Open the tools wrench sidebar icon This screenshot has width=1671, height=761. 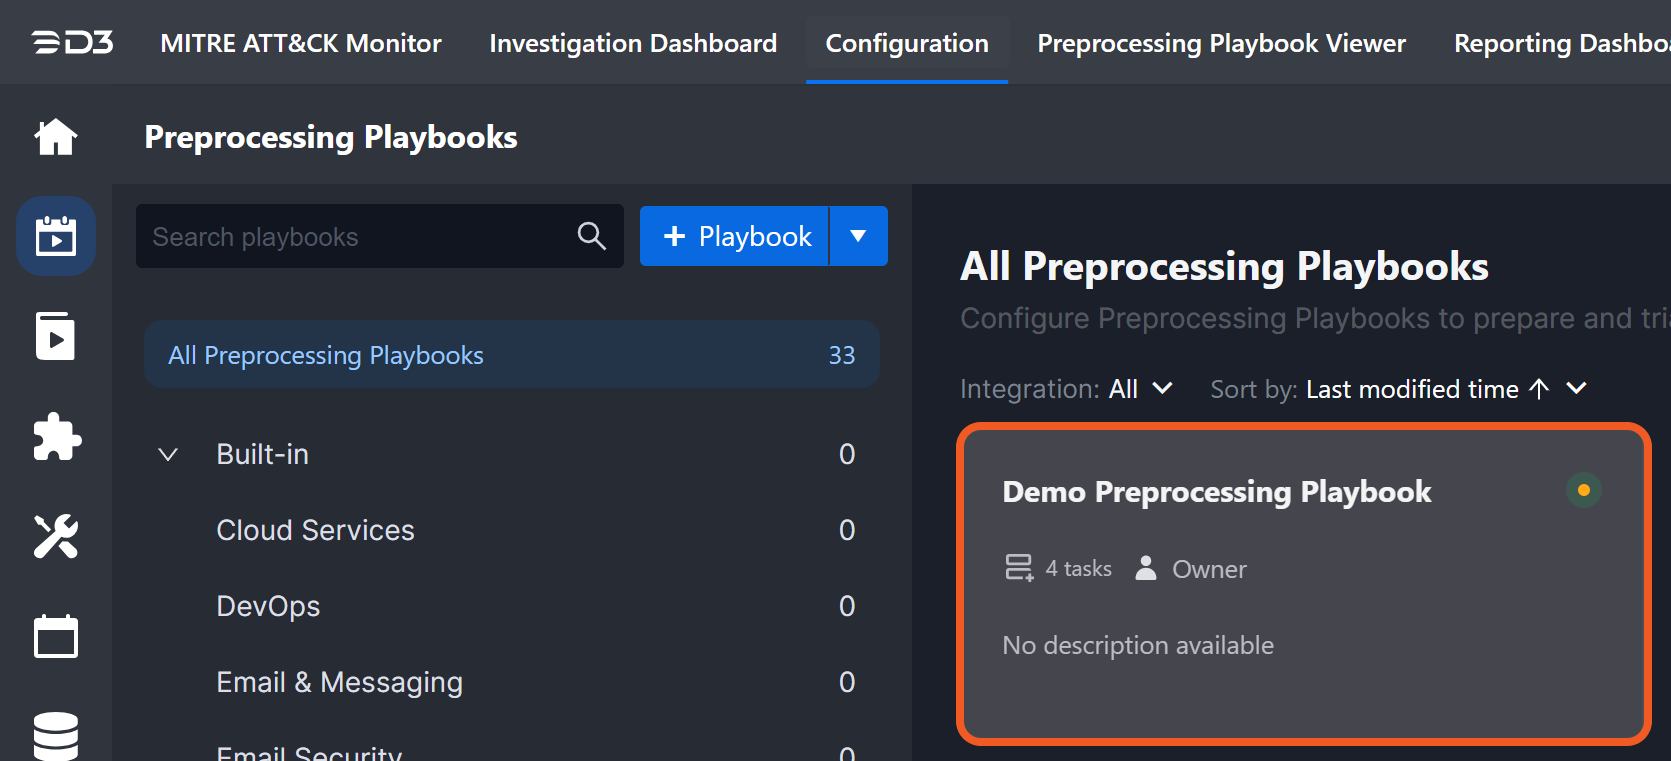(56, 537)
